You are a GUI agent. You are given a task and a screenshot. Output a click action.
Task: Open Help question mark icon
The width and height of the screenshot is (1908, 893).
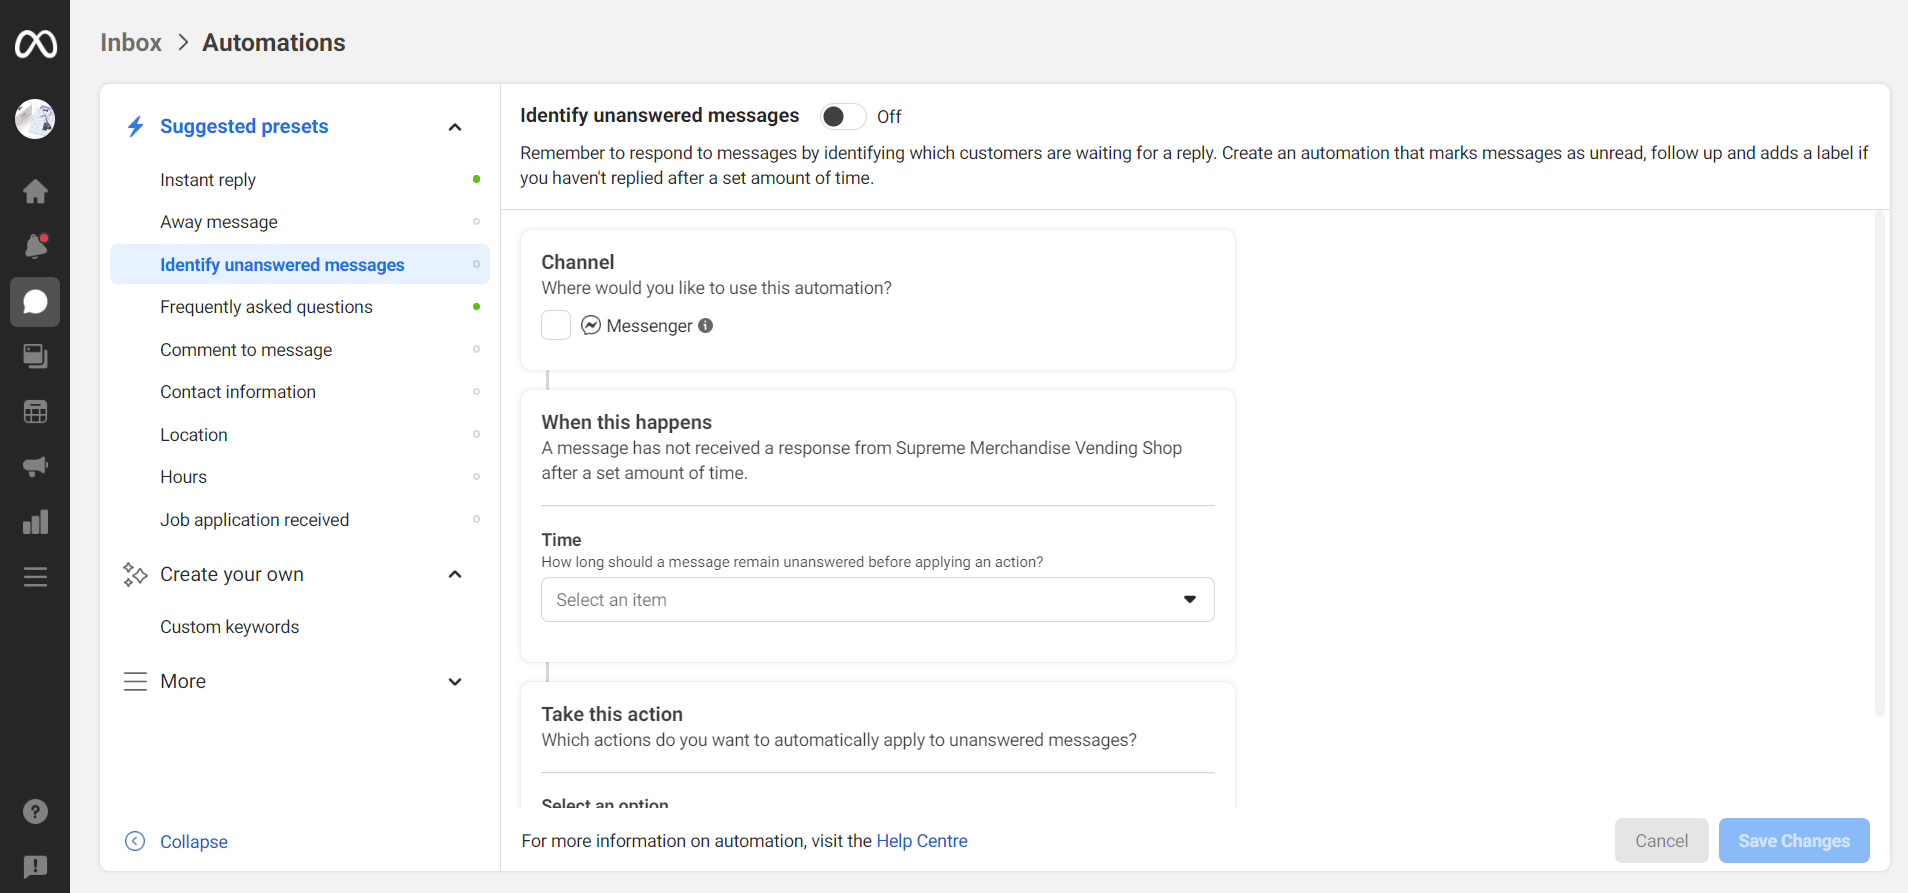tap(35, 811)
